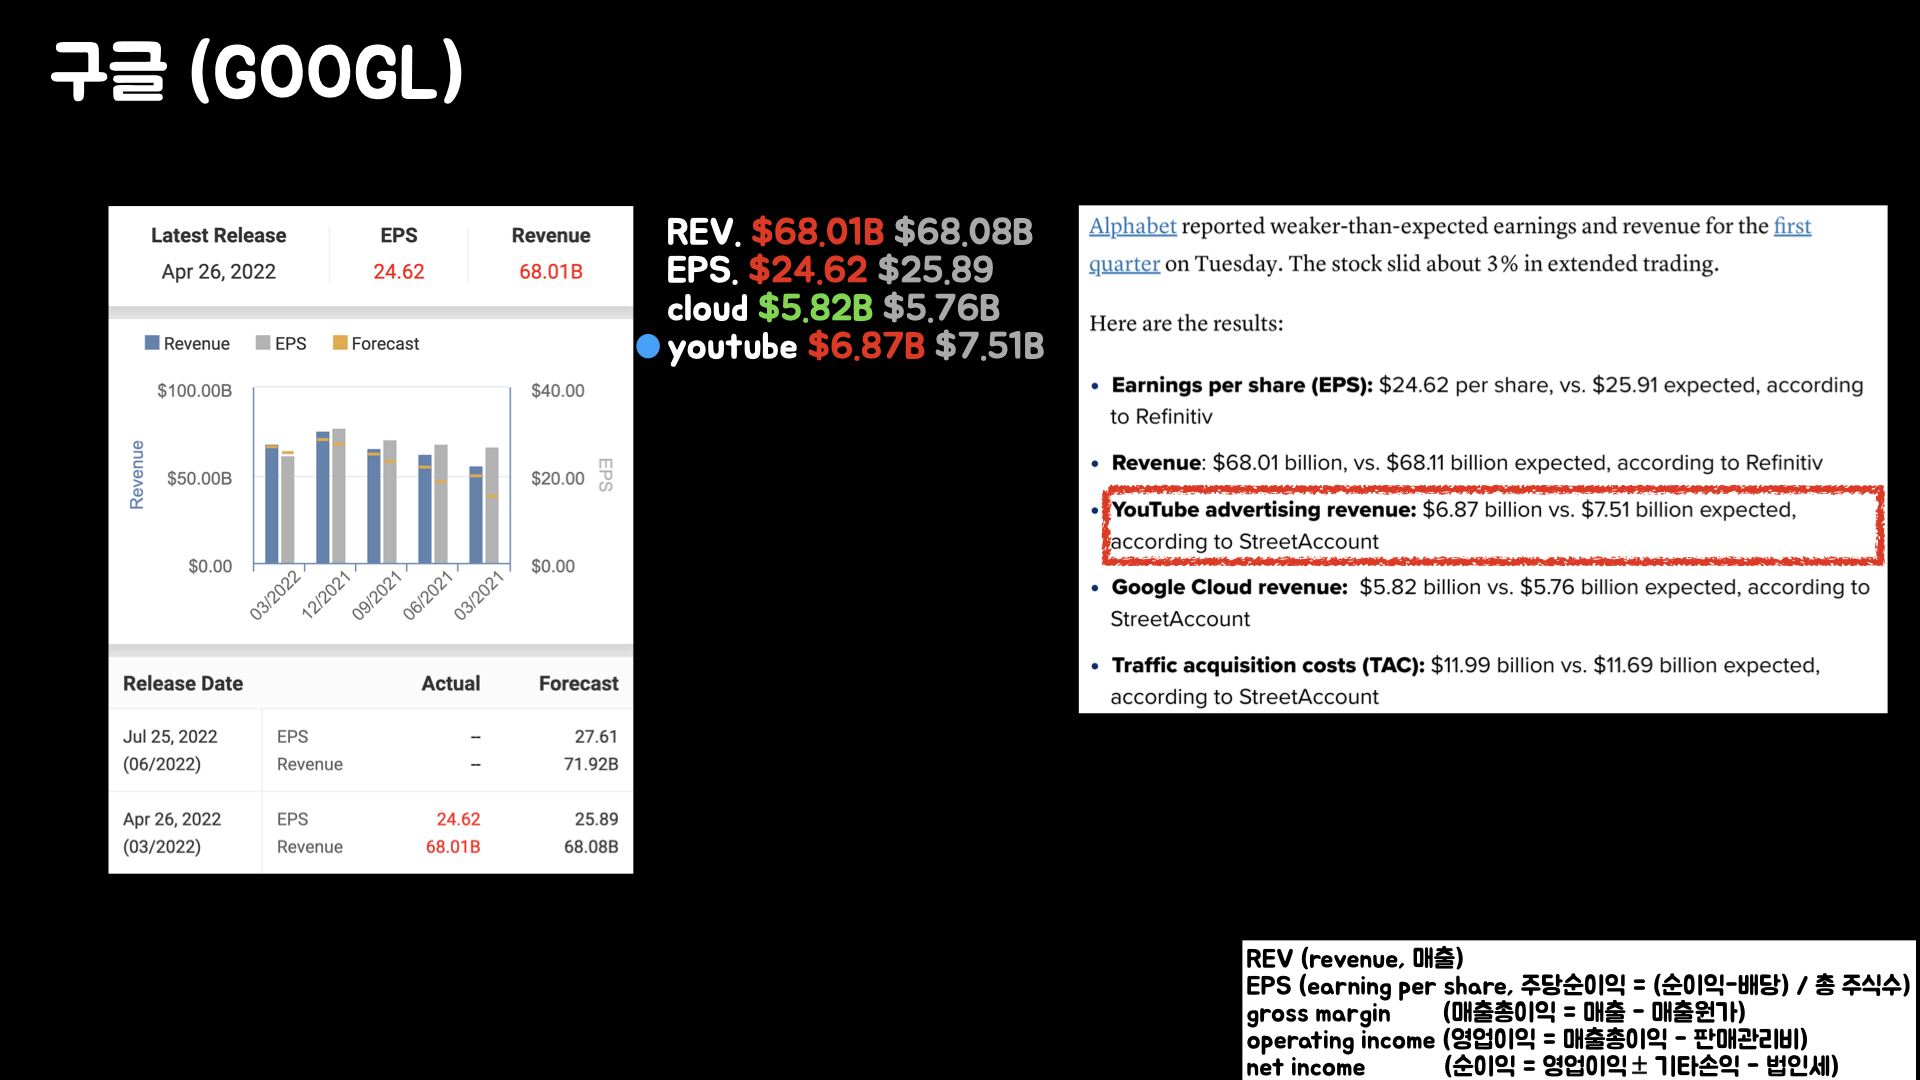
Task: Toggle the gray EPS legend square
Action: (263, 343)
